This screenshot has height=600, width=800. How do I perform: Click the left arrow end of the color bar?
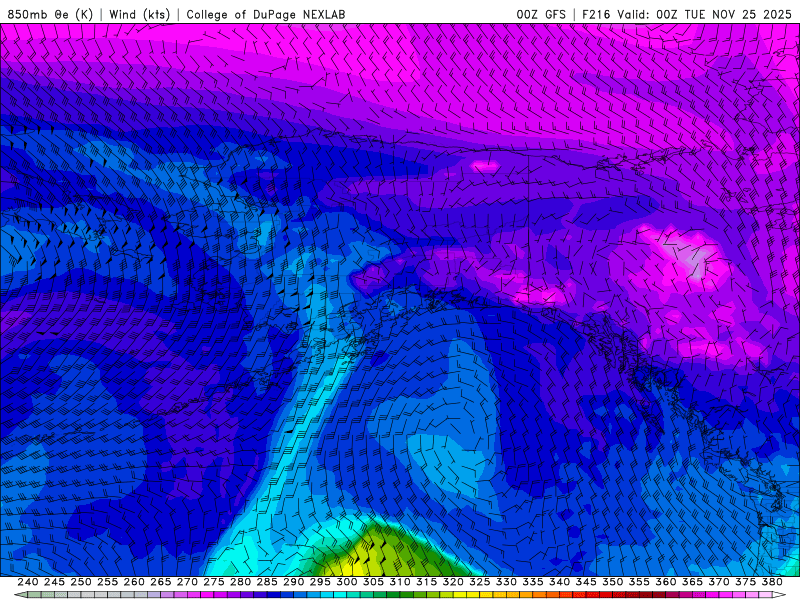20,595
